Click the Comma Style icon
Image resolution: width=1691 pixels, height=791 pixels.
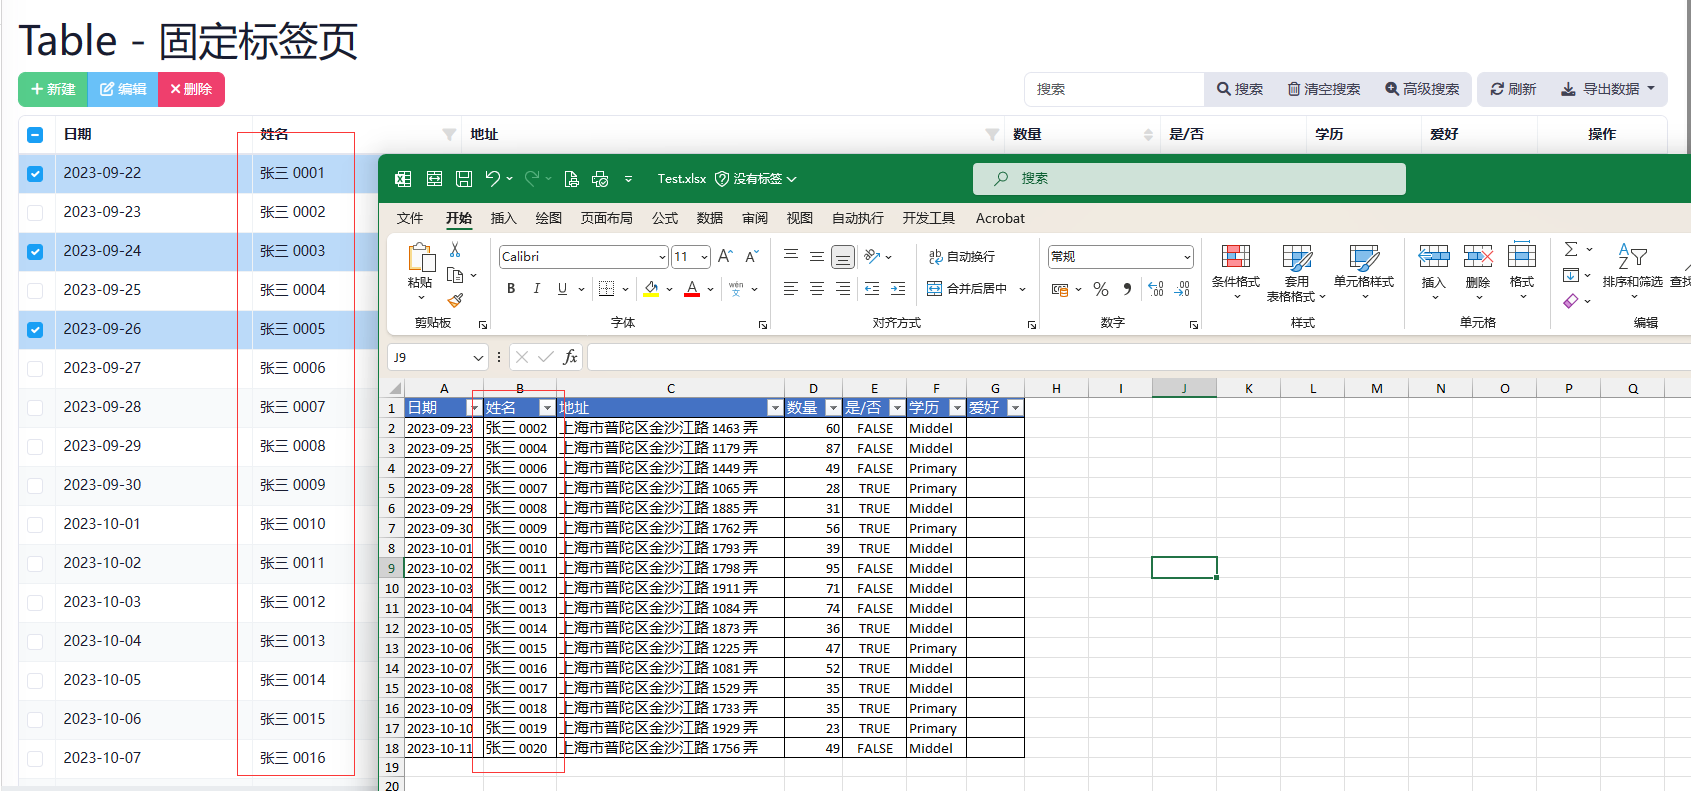pos(1127,289)
